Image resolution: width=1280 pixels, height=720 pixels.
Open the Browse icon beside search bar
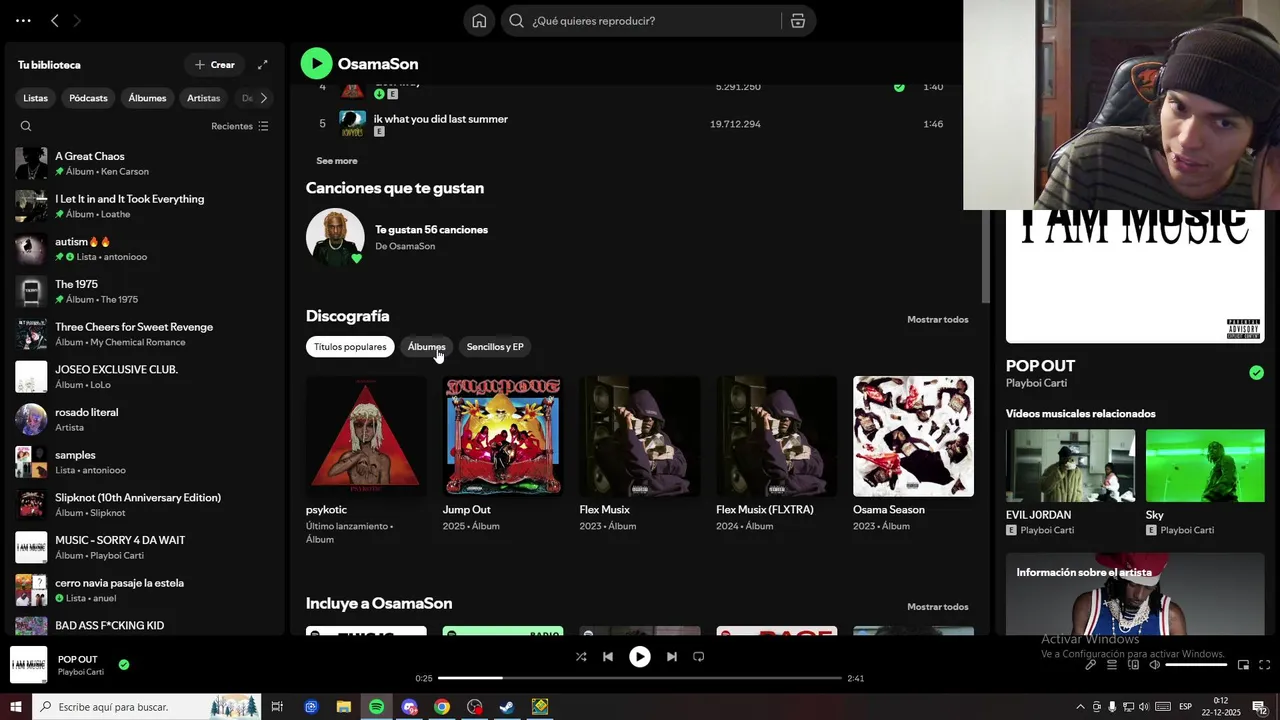click(798, 21)
